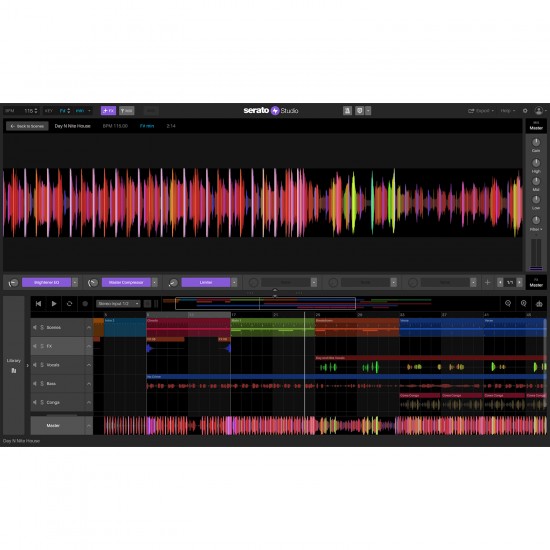The height and width of the screenshot is (550, 550).
Task: Open the Export menu
Action: (x=481, y=111)
